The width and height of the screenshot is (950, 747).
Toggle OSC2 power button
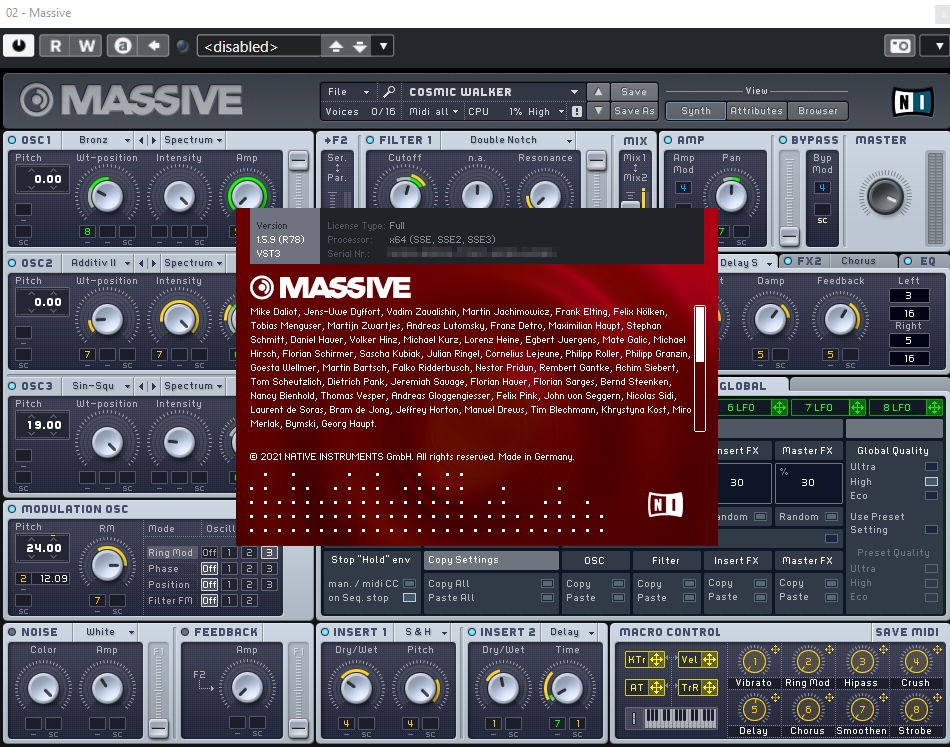(x=12, y=263)
